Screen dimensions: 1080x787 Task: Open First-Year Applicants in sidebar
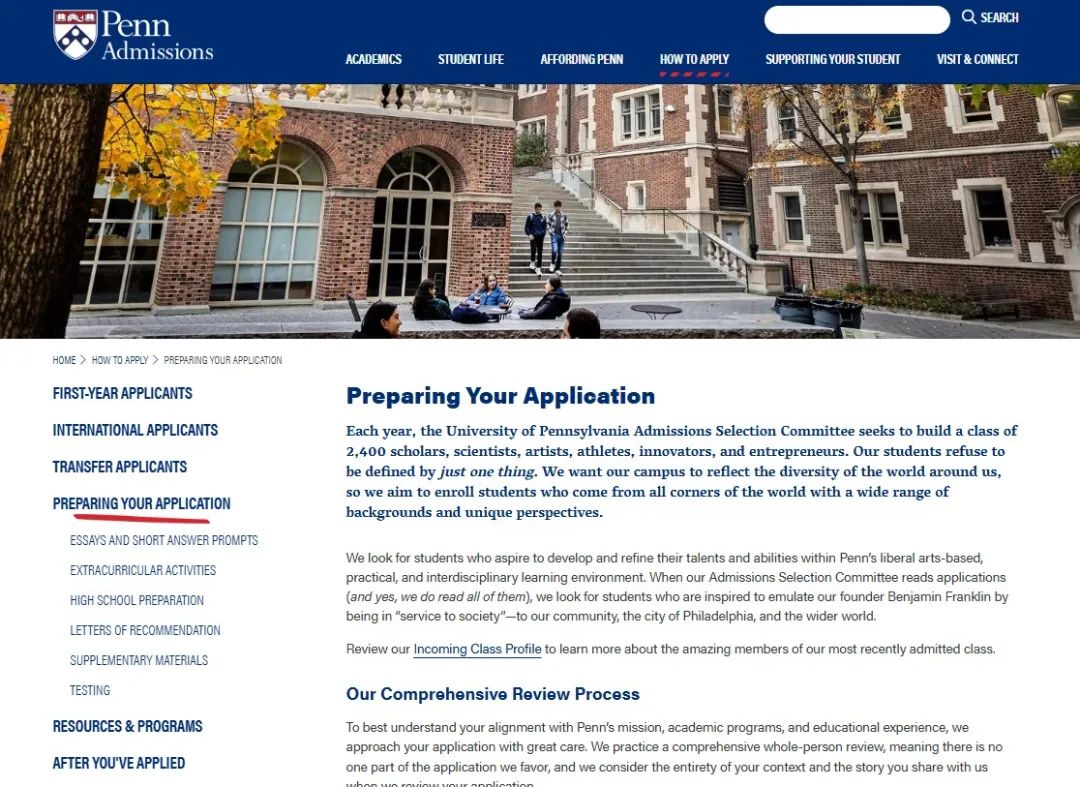(x=123, y=393)
